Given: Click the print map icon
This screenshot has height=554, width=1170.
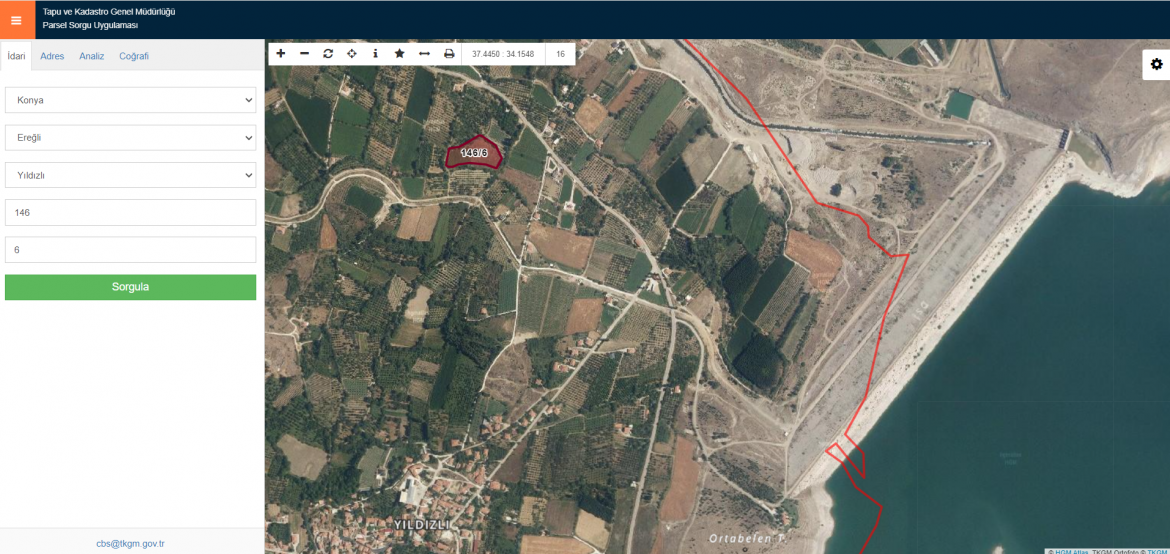Looking at the screenshot, I should pyautogui.click(x=449, y=53).
